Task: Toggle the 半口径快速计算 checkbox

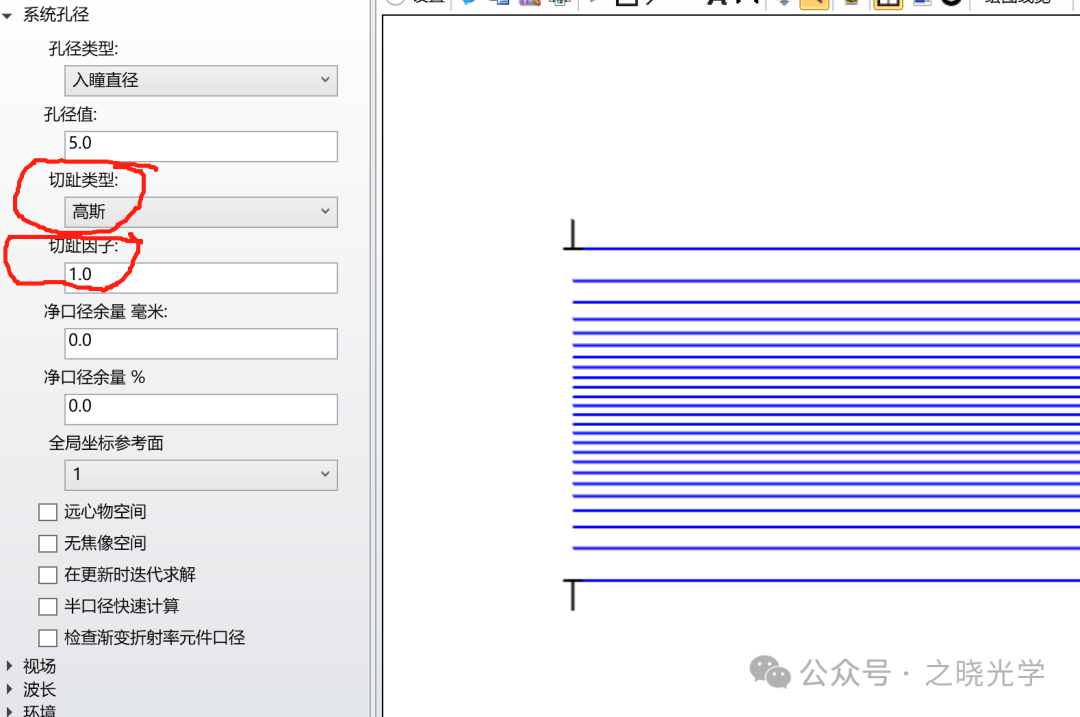Action: click(x=48, y=607)
